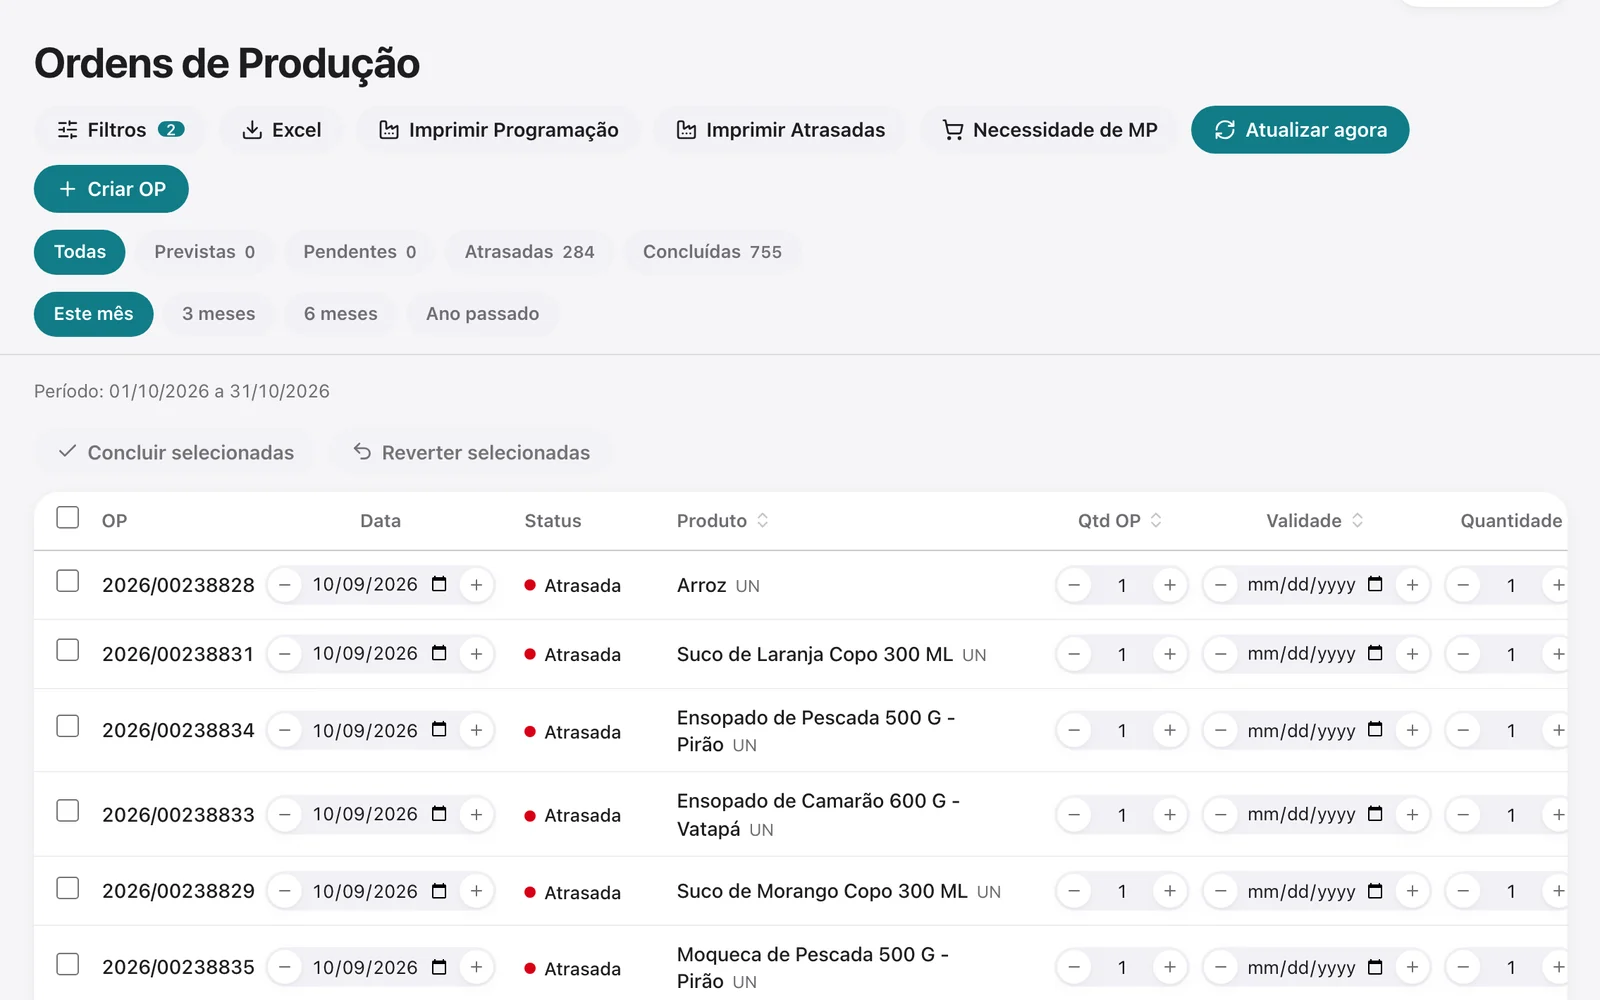
Task: Check the row for OP 2026/00238833
Action: coord(68,810)
